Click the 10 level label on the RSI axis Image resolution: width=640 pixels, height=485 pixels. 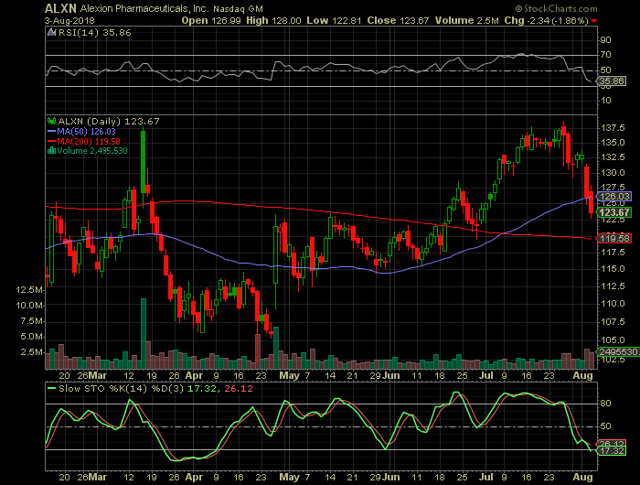606,100
